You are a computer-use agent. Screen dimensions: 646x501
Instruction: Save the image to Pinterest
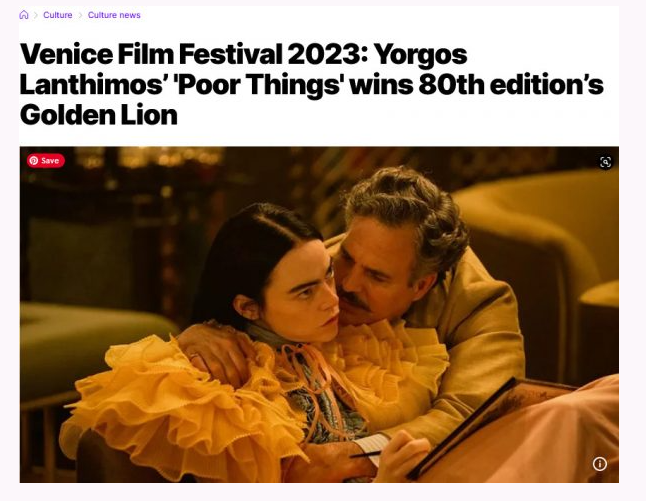click(x=46, y=161)
